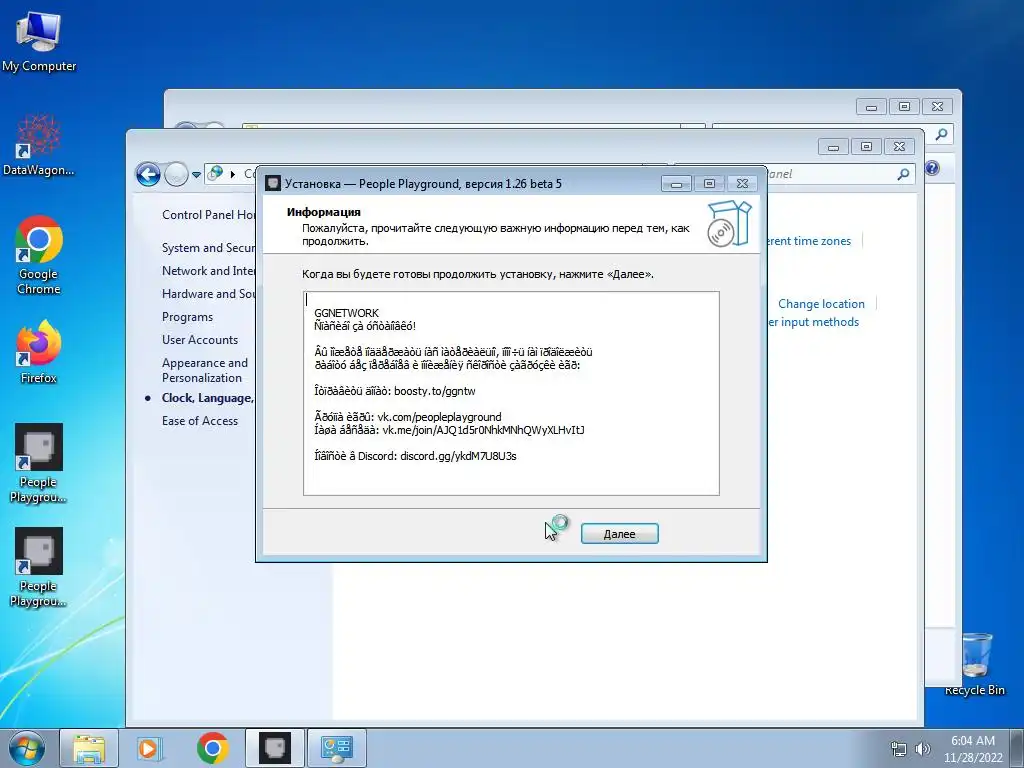Image resolution: width=1024 pixels, height=768 pixels.
Task: Select the Clock, Language category
Action: coord(208,398)
